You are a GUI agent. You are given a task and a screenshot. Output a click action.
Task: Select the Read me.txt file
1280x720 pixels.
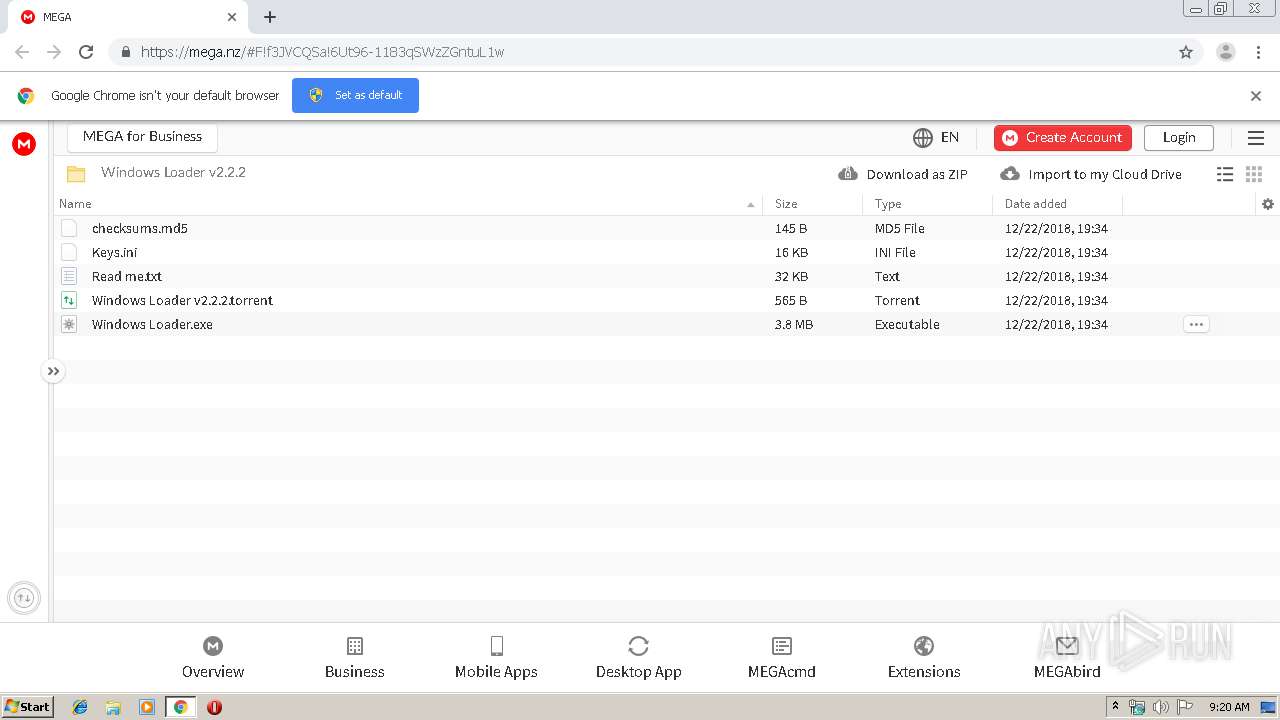[667, 276]
